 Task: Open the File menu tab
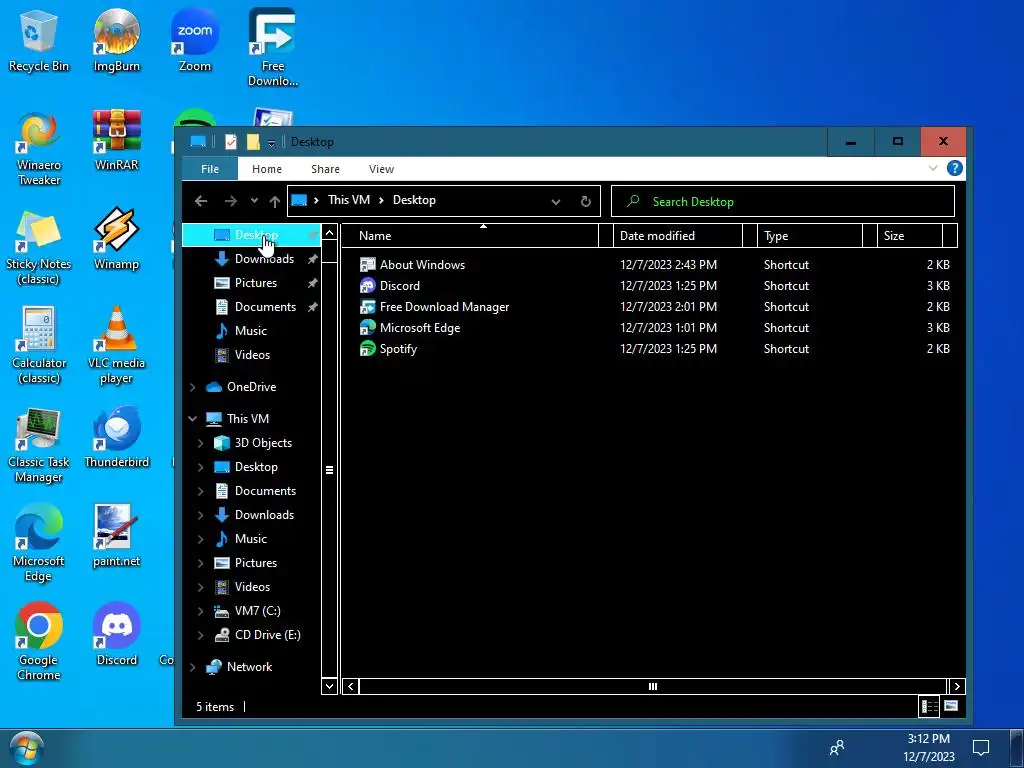pyautogui.click(x=210, y=168)
